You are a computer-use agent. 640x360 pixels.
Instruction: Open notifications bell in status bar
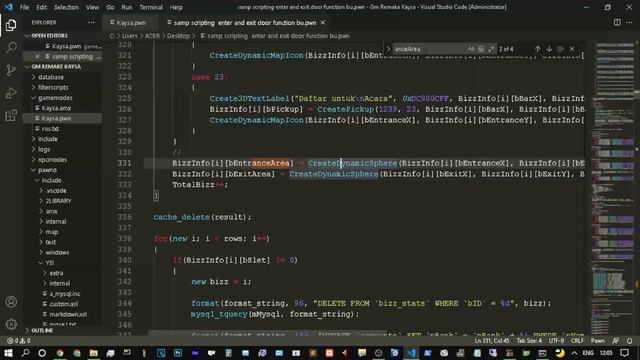coord(629,340)
